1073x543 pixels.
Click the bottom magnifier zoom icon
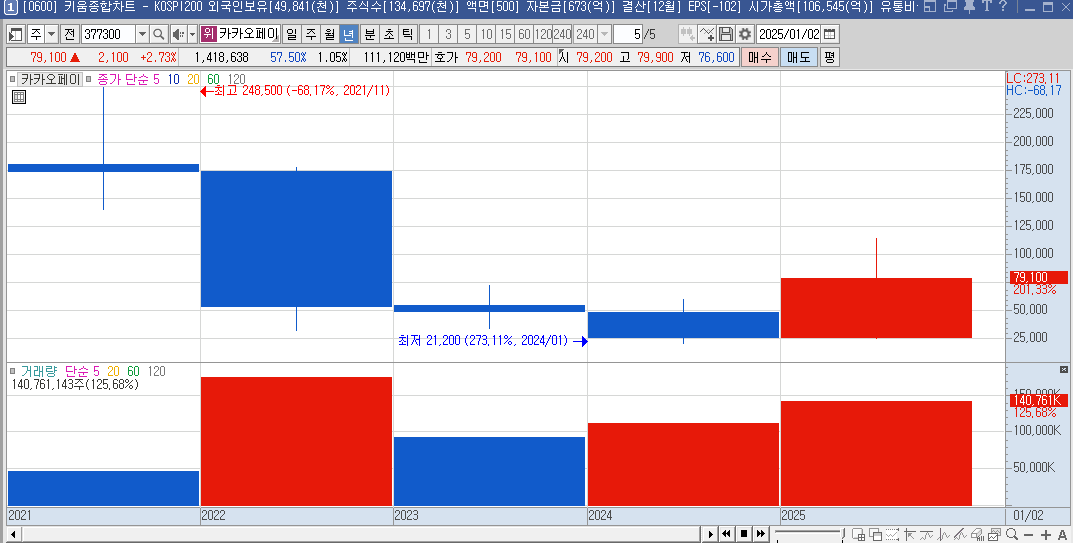(x=1012, y=535)
